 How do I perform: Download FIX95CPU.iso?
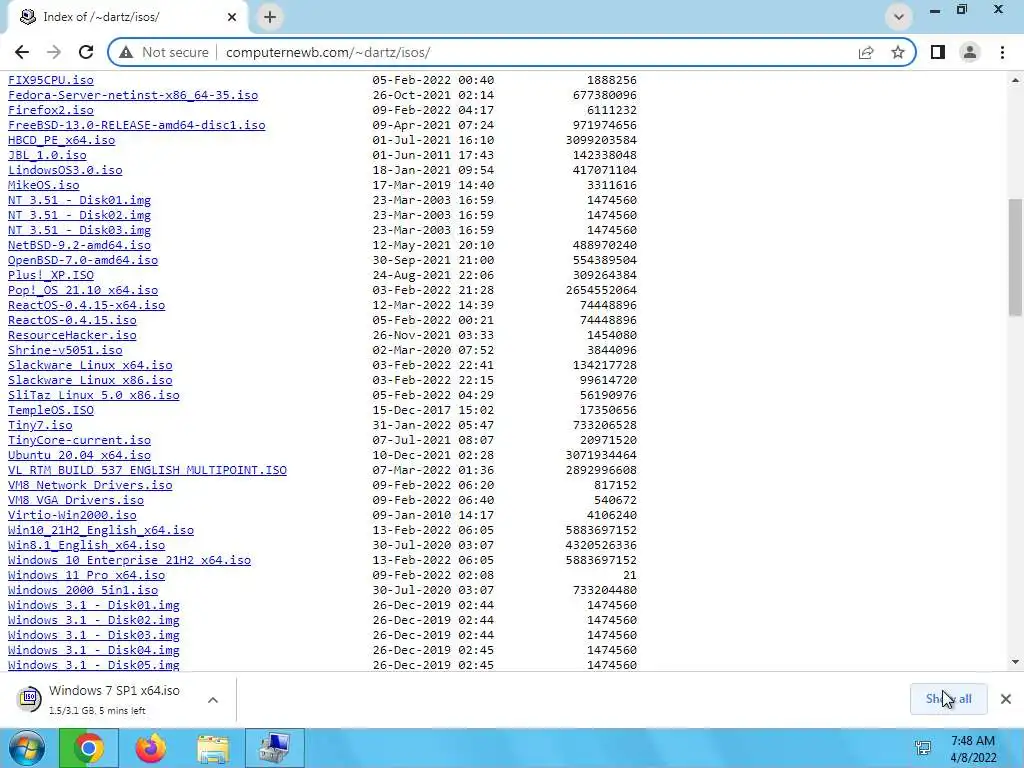click(x=51, y=80)
